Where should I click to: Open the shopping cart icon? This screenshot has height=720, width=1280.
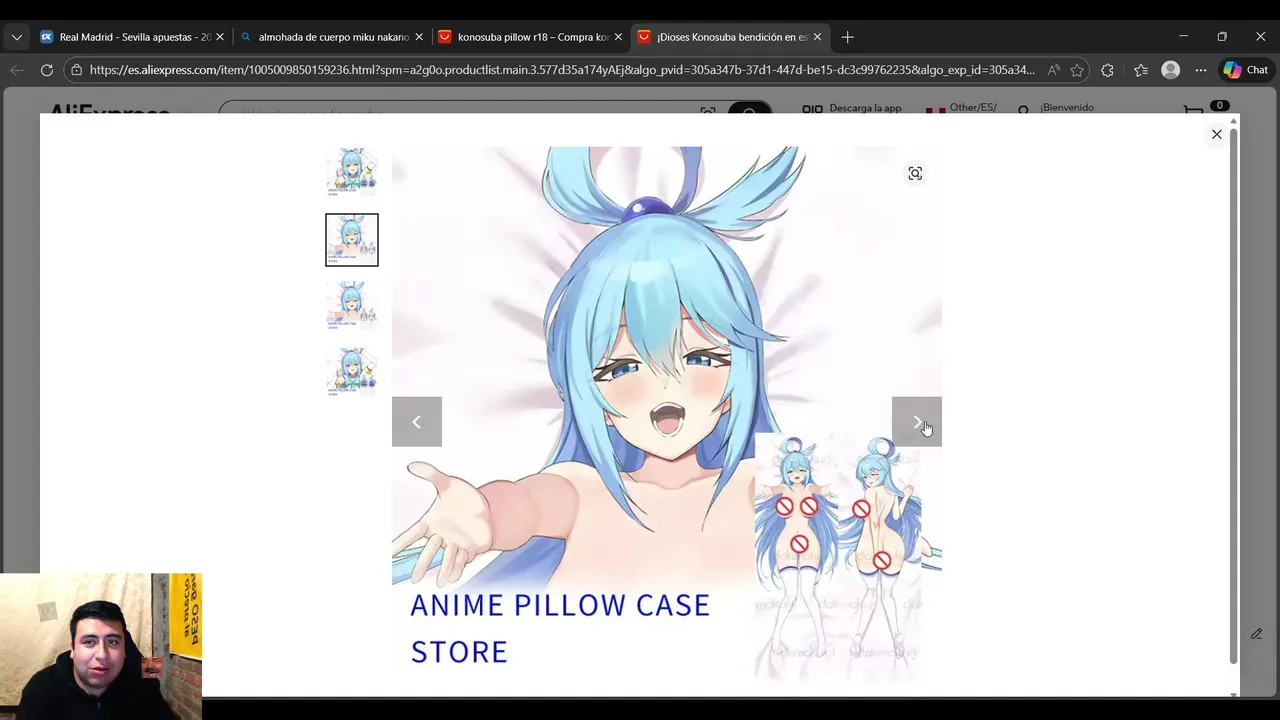coord(1194,109)
